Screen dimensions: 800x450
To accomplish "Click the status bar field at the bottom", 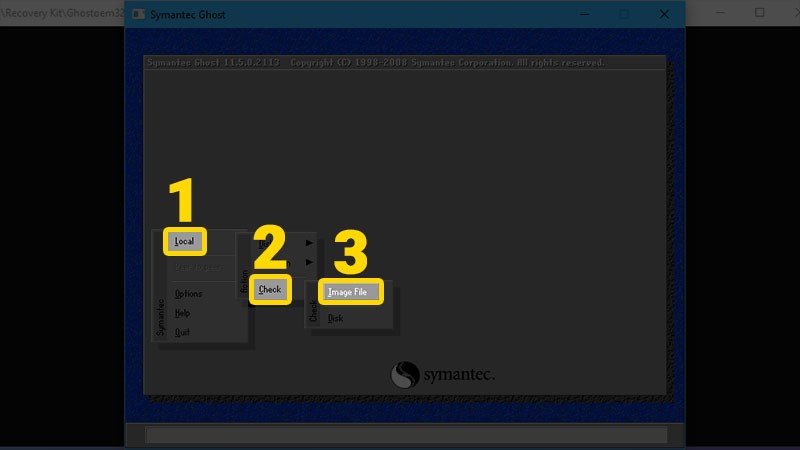I will click(407, 435).
